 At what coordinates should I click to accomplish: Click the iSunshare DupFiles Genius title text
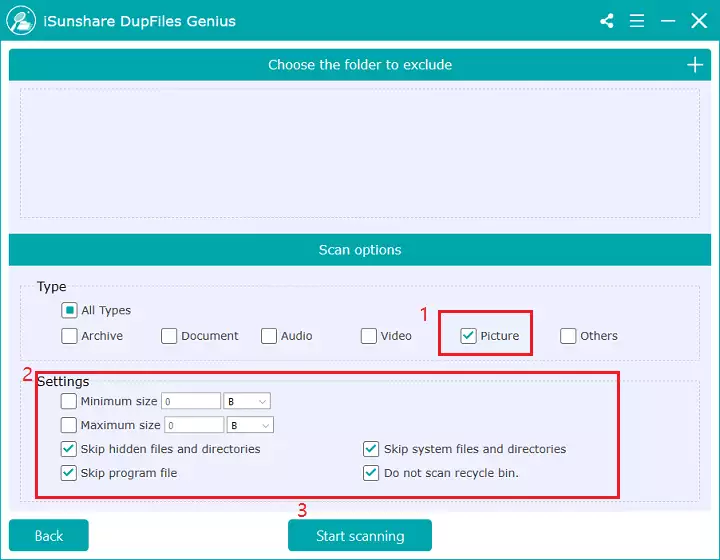(x=140, y=21)
